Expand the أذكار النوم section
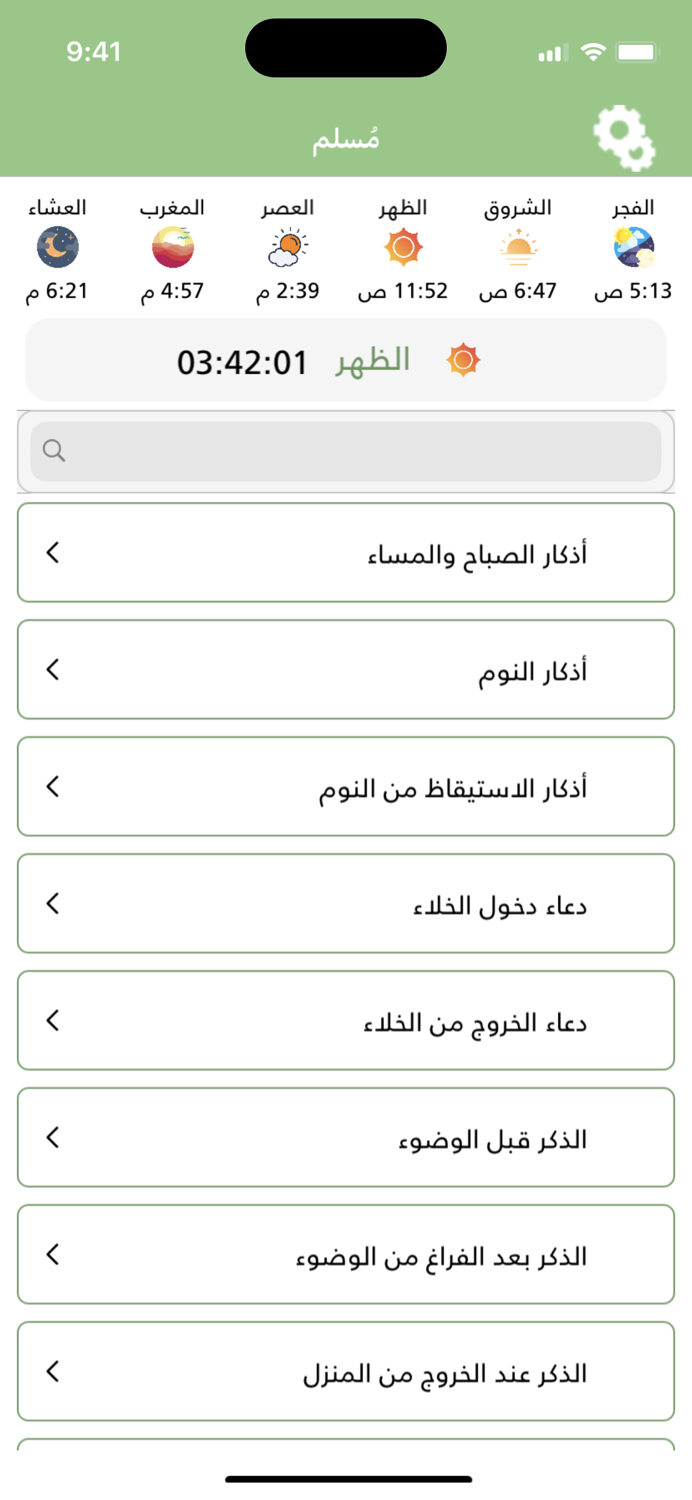This screenshot has width=692, height=1500. coord(52,669)
